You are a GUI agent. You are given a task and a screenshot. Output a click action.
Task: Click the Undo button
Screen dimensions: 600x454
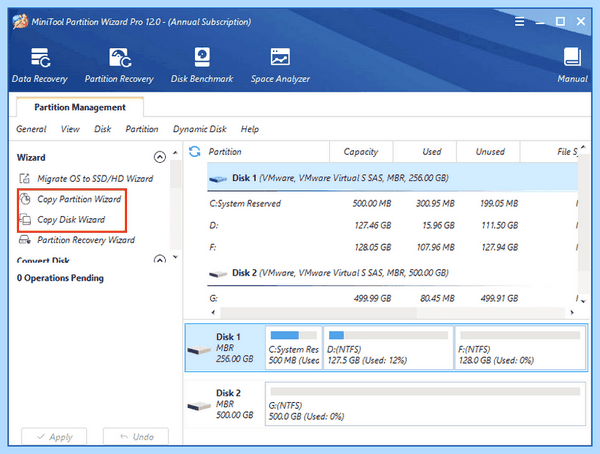[136, 436]
